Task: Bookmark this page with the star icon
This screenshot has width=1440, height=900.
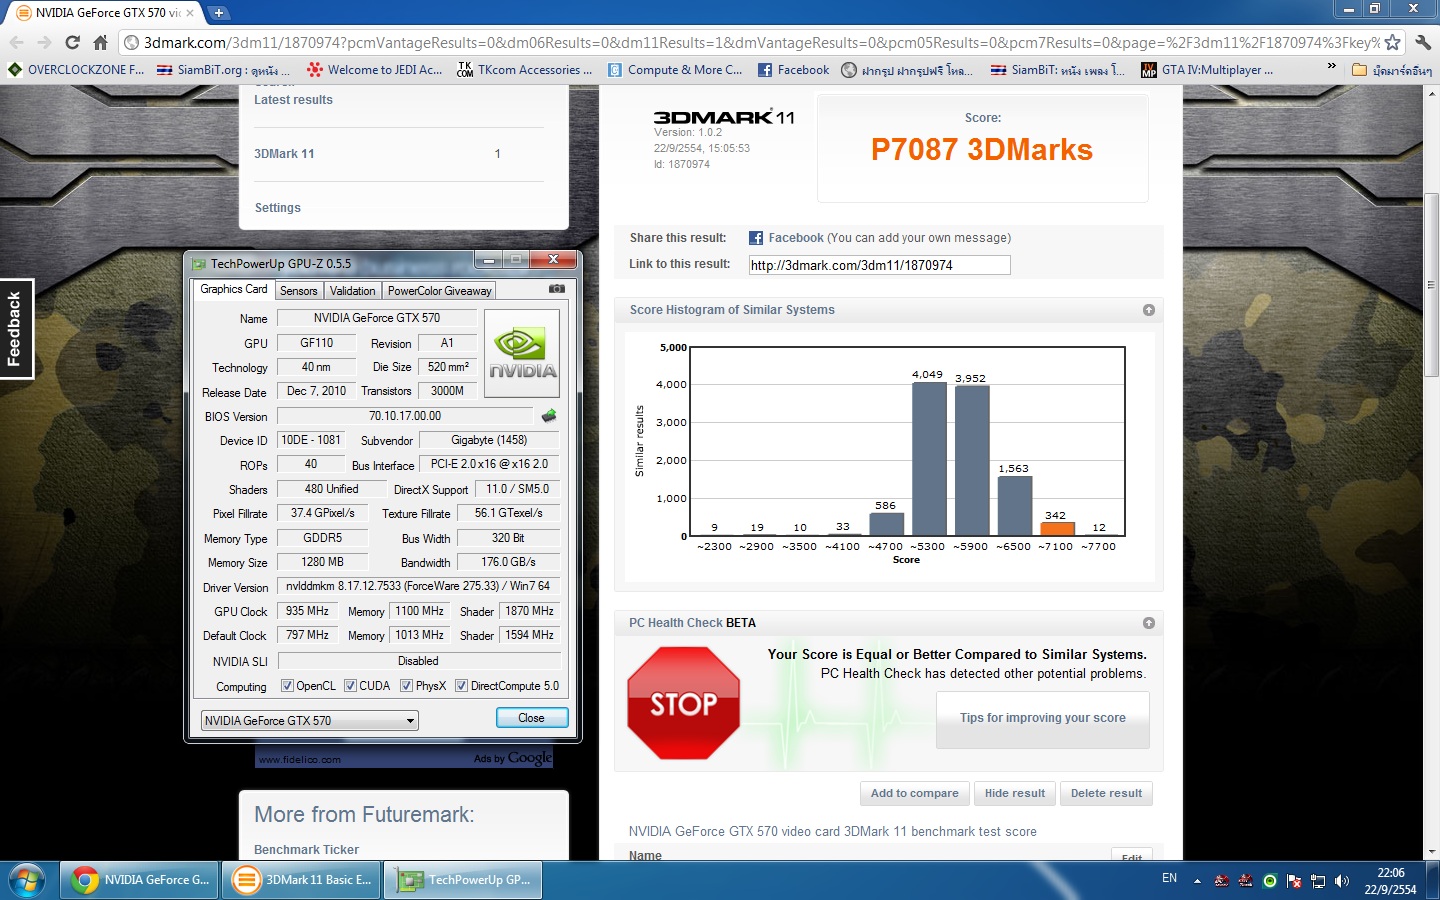Action: 1392,42
